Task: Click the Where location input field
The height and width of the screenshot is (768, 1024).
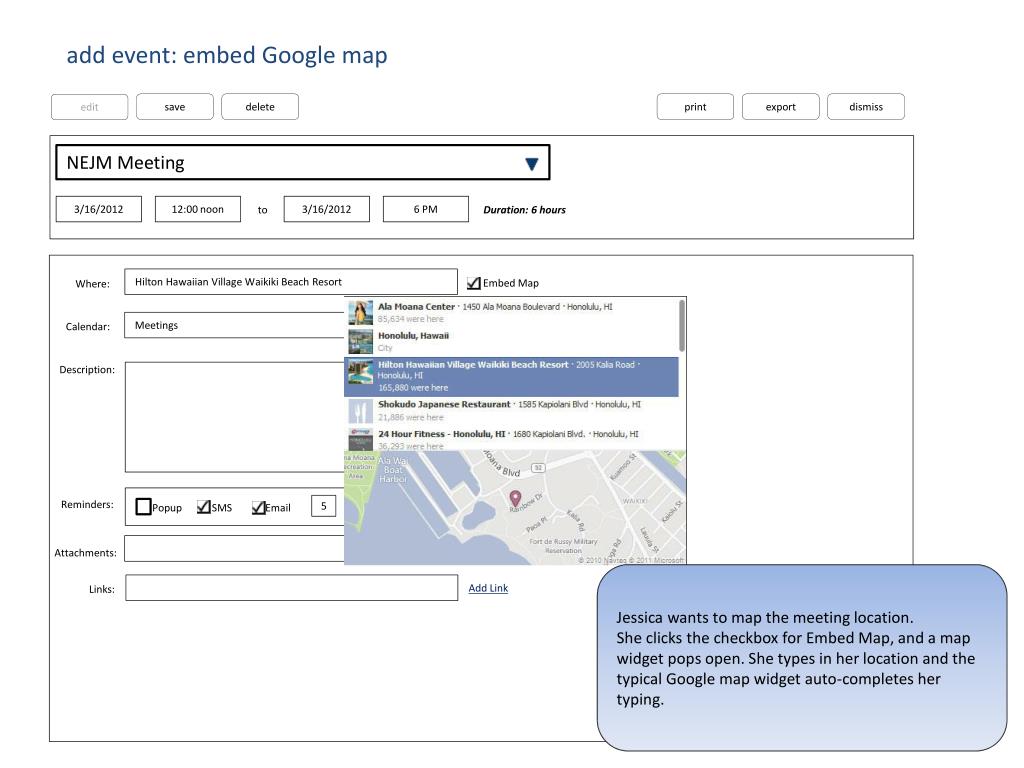Action: 291,281
